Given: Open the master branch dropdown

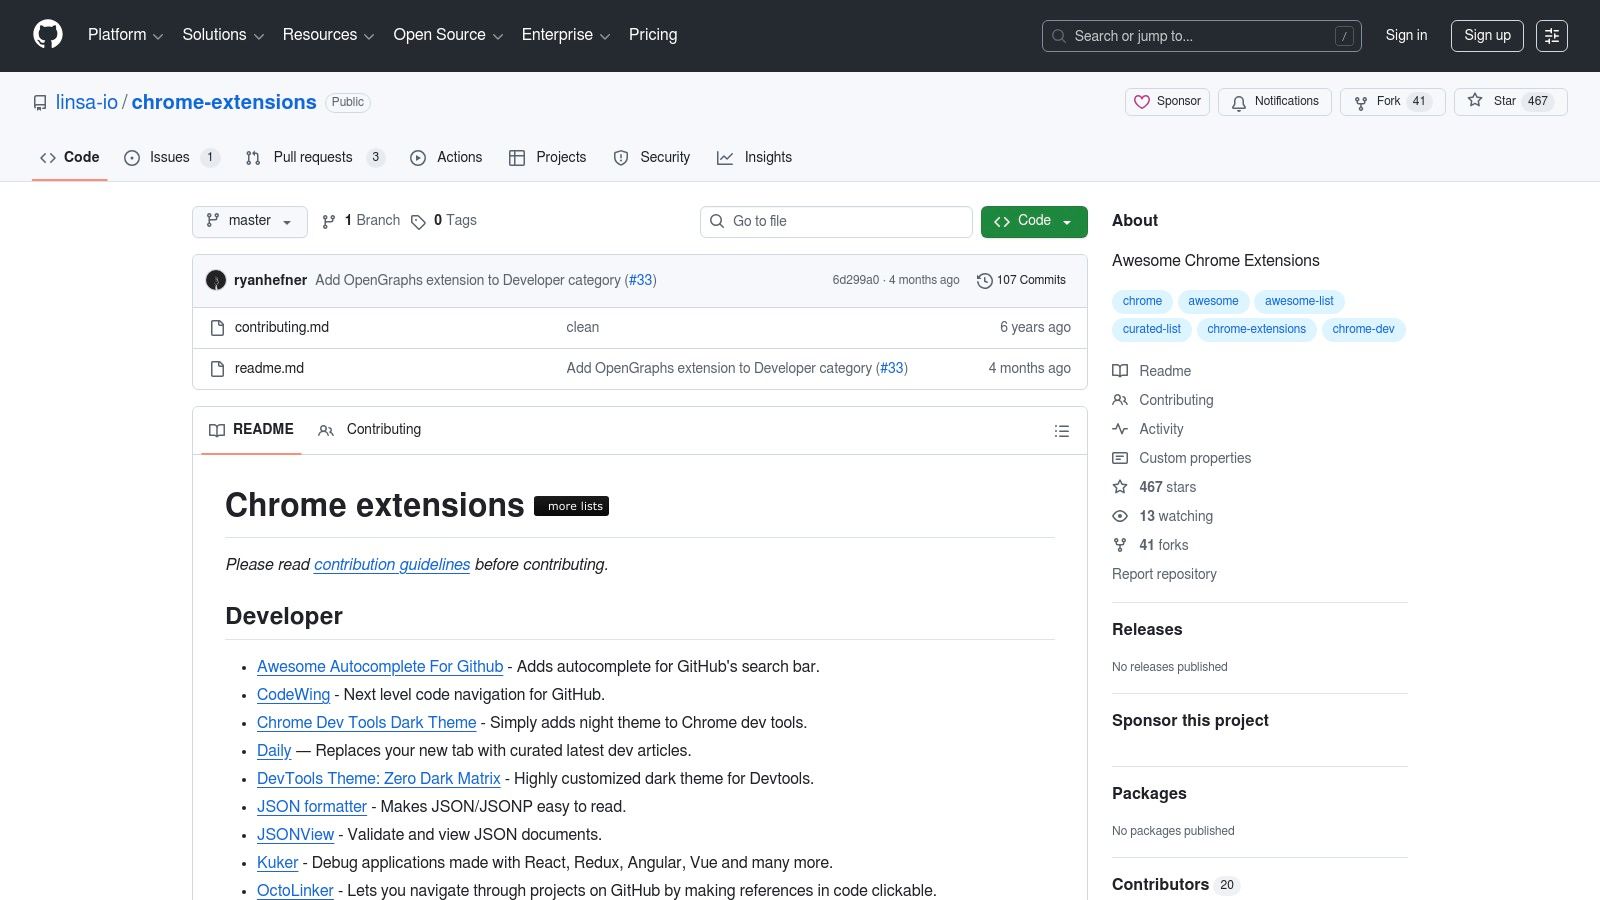Looking at the screenshot, I should (x=249, y=221).
